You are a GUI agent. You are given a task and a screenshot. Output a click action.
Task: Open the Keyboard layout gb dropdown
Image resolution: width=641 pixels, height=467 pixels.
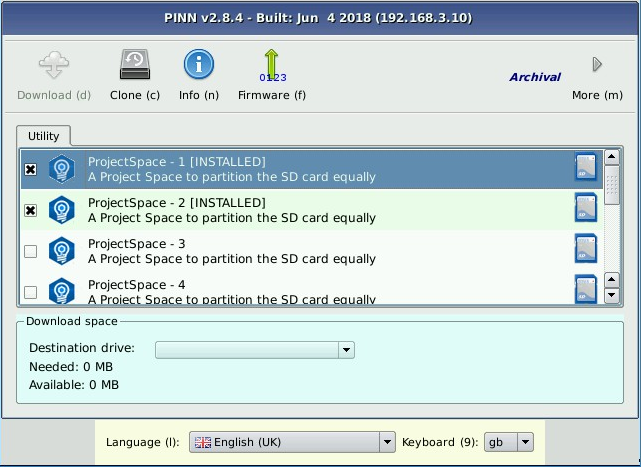[x=509, y=442]
